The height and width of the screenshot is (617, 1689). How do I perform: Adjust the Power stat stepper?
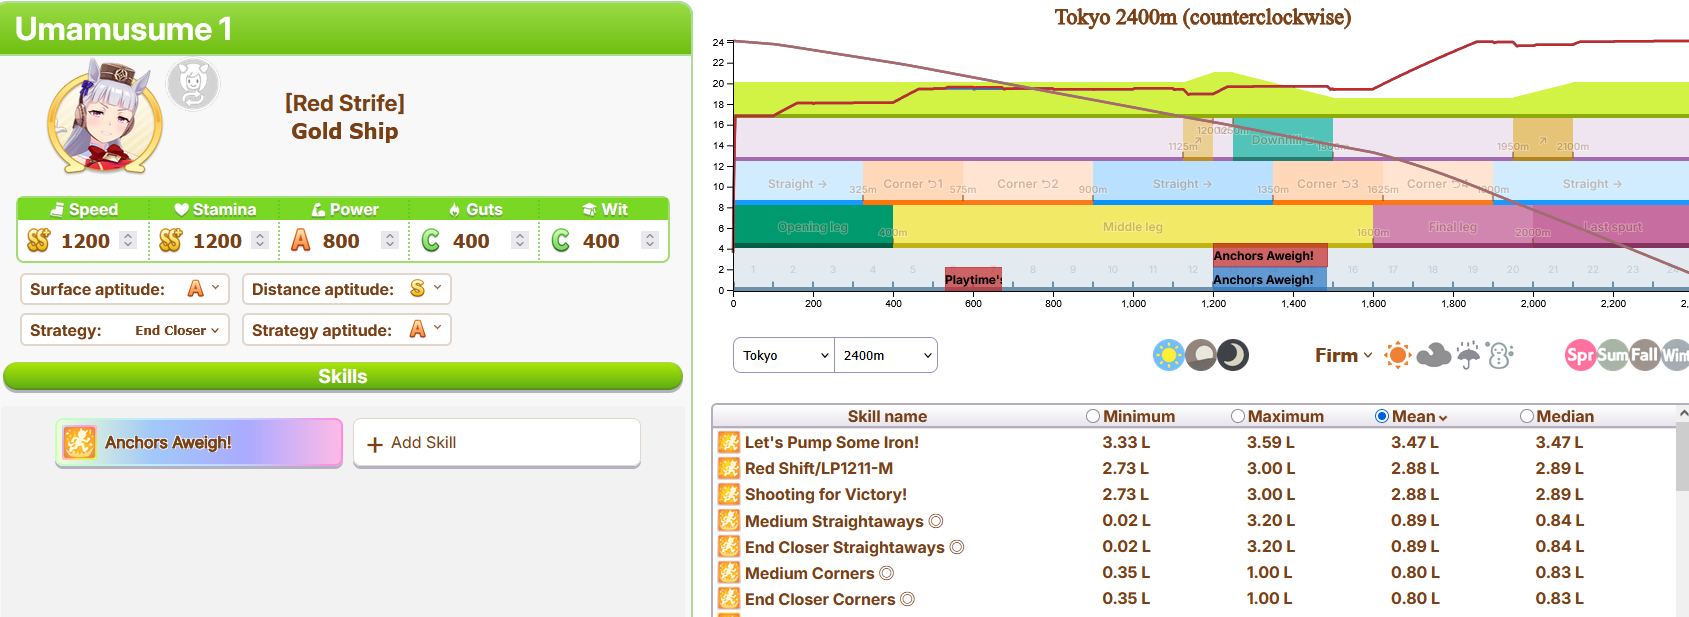coord(390,240)
